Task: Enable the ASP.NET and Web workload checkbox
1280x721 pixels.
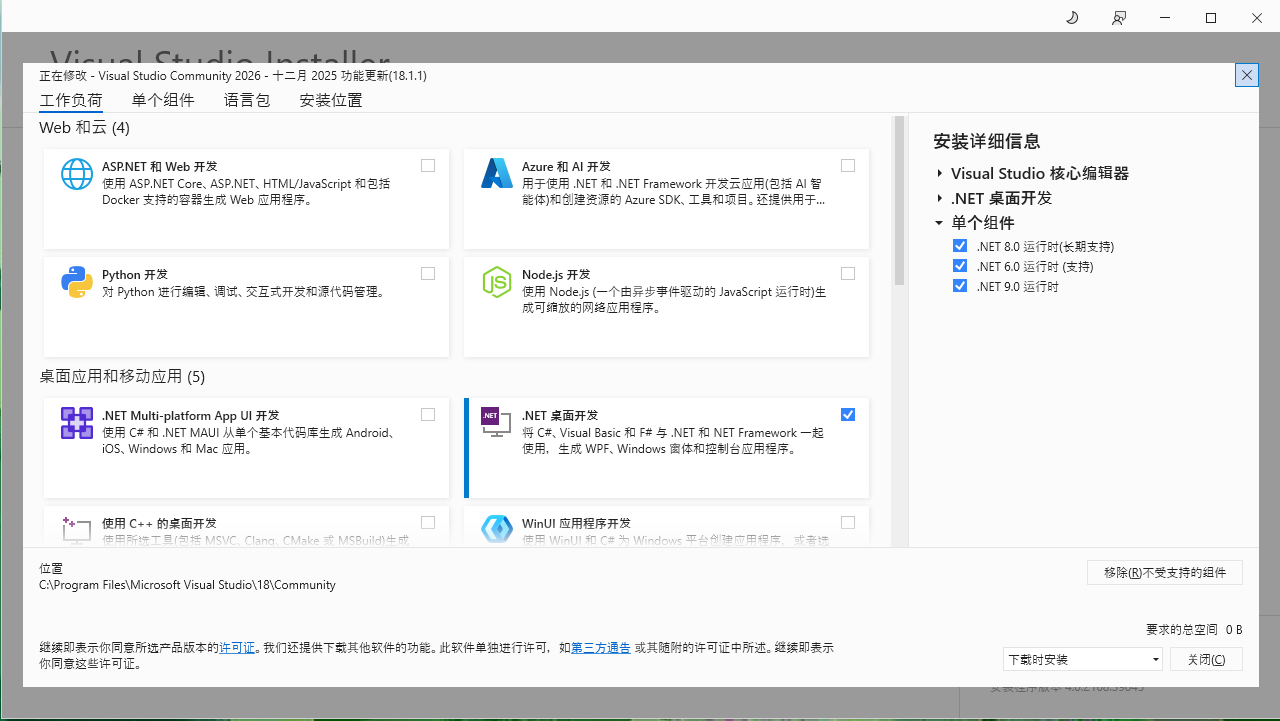Action: click(x=428, y=166)
